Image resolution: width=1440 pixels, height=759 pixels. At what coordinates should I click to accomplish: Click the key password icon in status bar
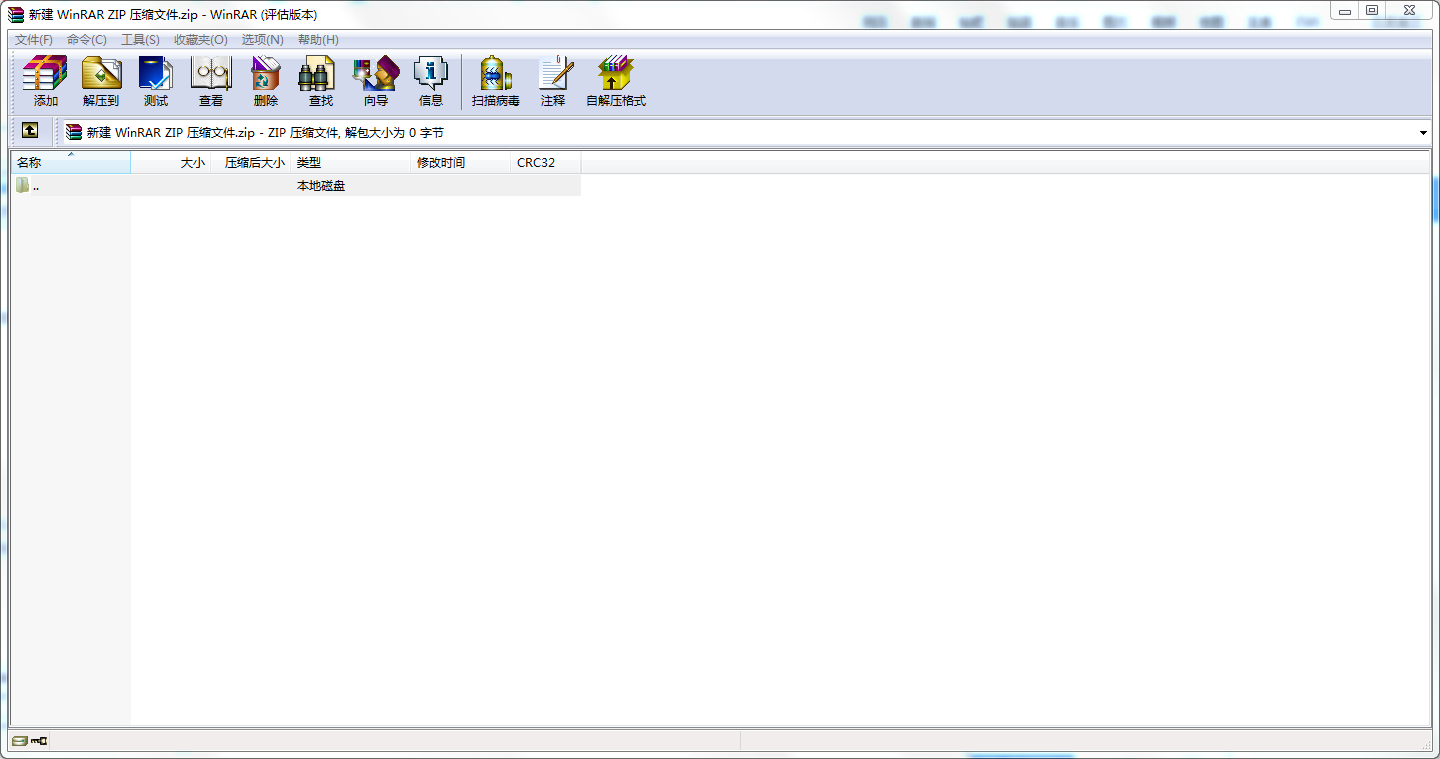[39, 741]
